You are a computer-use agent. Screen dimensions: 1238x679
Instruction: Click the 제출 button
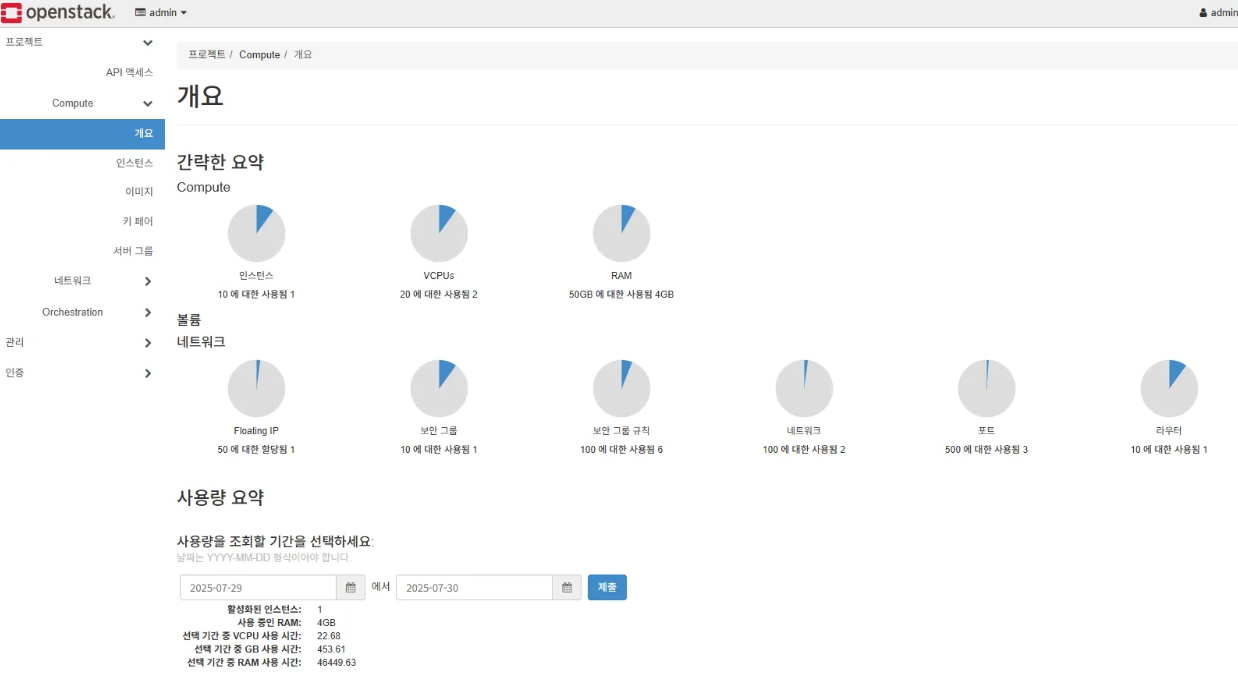pos(607,588)
